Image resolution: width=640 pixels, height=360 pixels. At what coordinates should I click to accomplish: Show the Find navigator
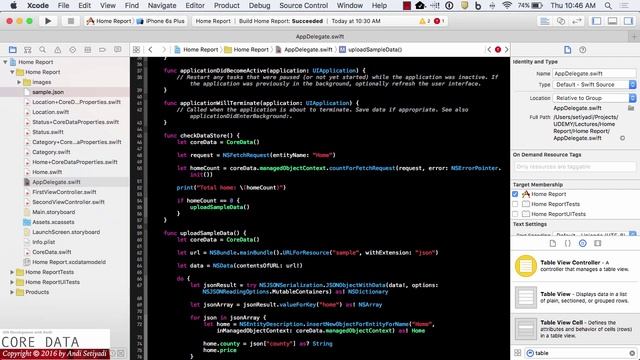point(42,50)
